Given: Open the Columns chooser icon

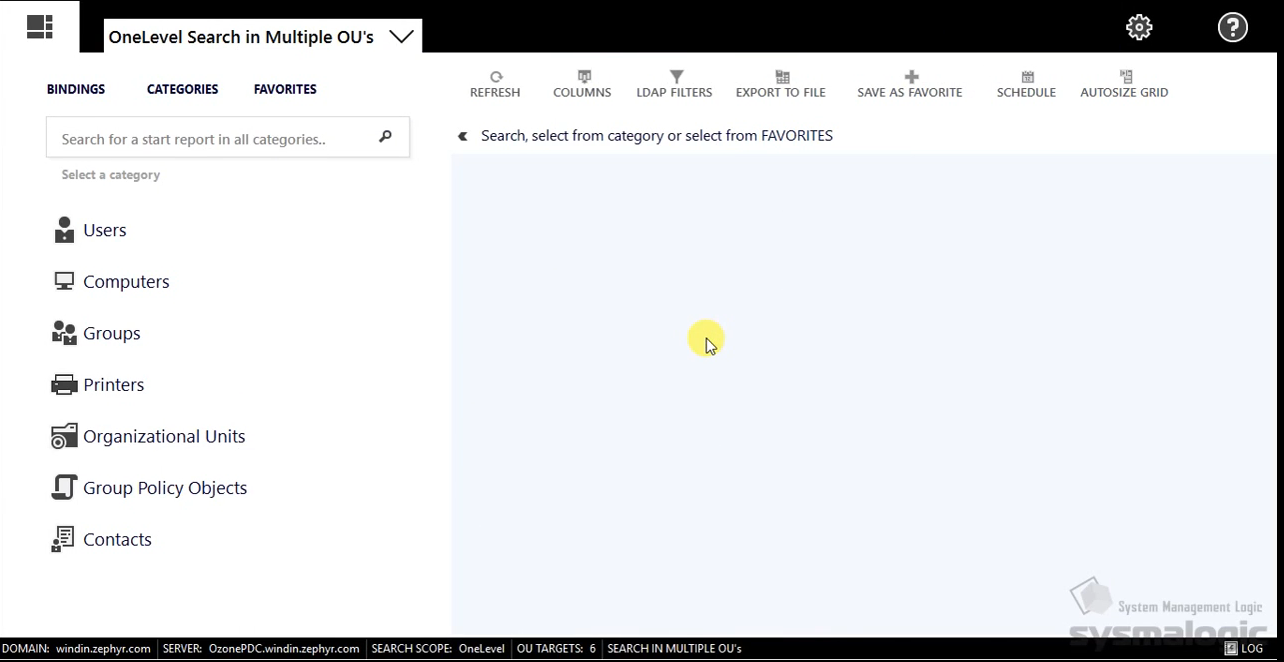Looking at the screenshot, I should (584, 77).
